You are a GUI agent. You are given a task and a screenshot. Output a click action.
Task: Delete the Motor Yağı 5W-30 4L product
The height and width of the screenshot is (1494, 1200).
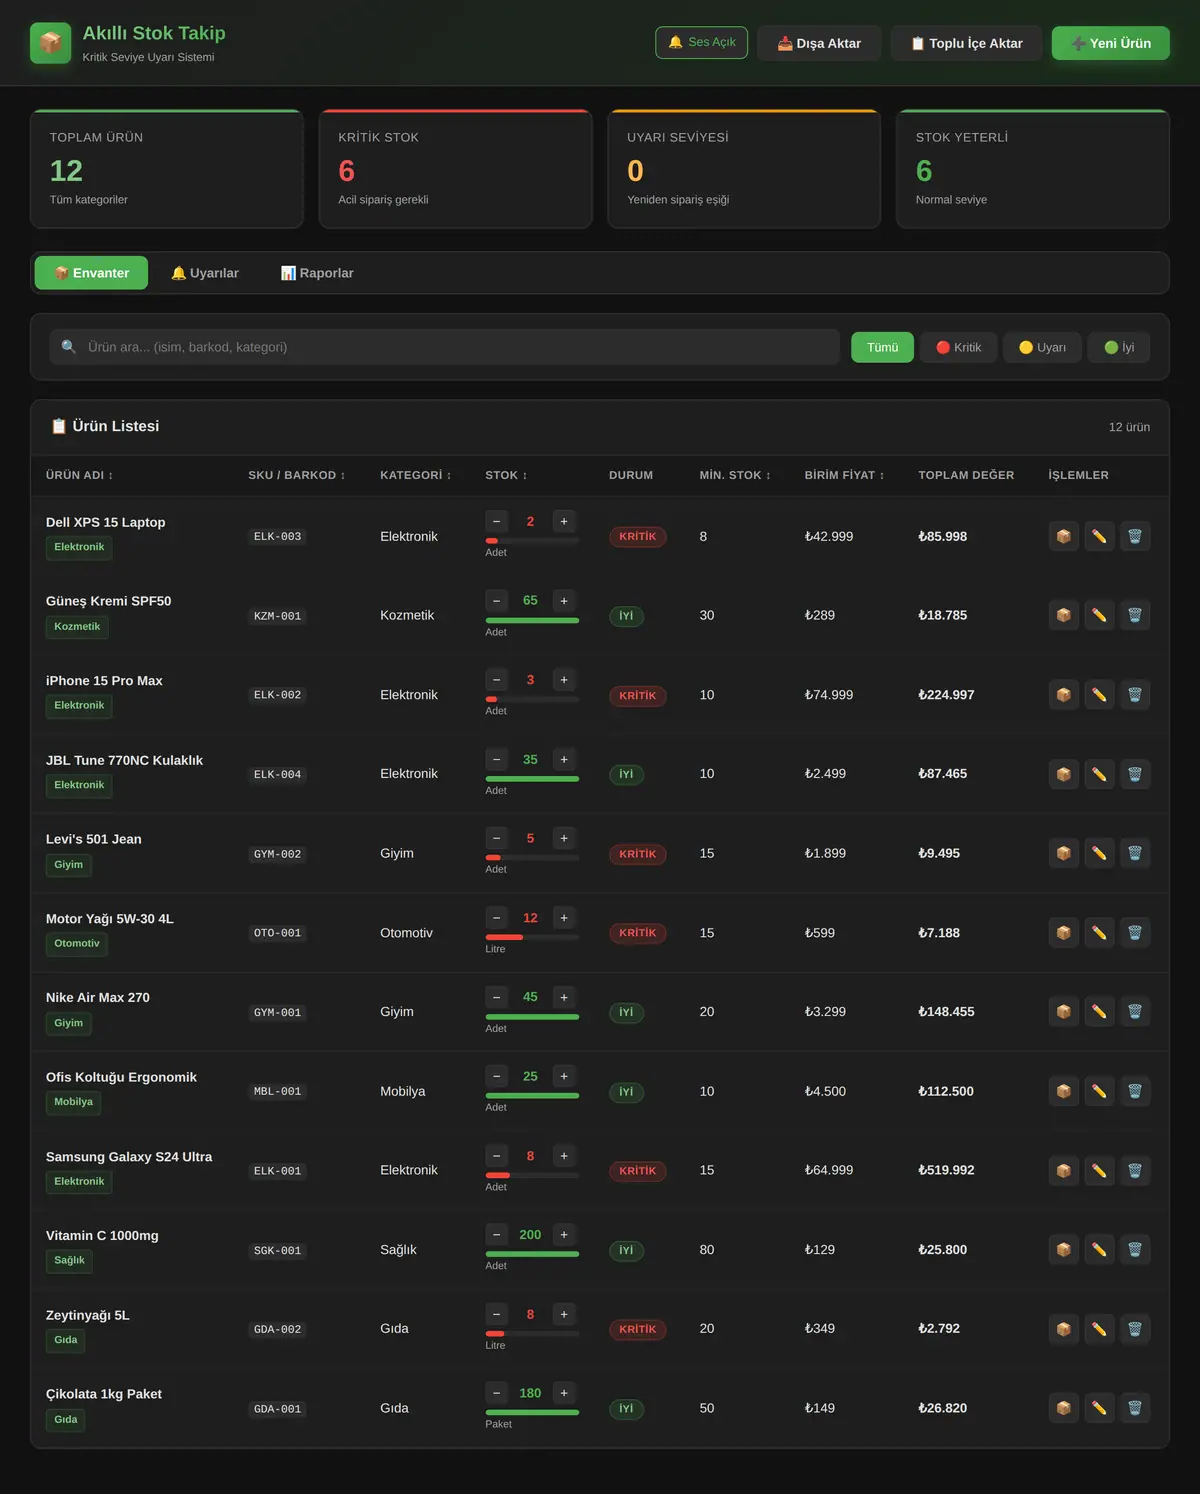click(x=1135, y=933)
